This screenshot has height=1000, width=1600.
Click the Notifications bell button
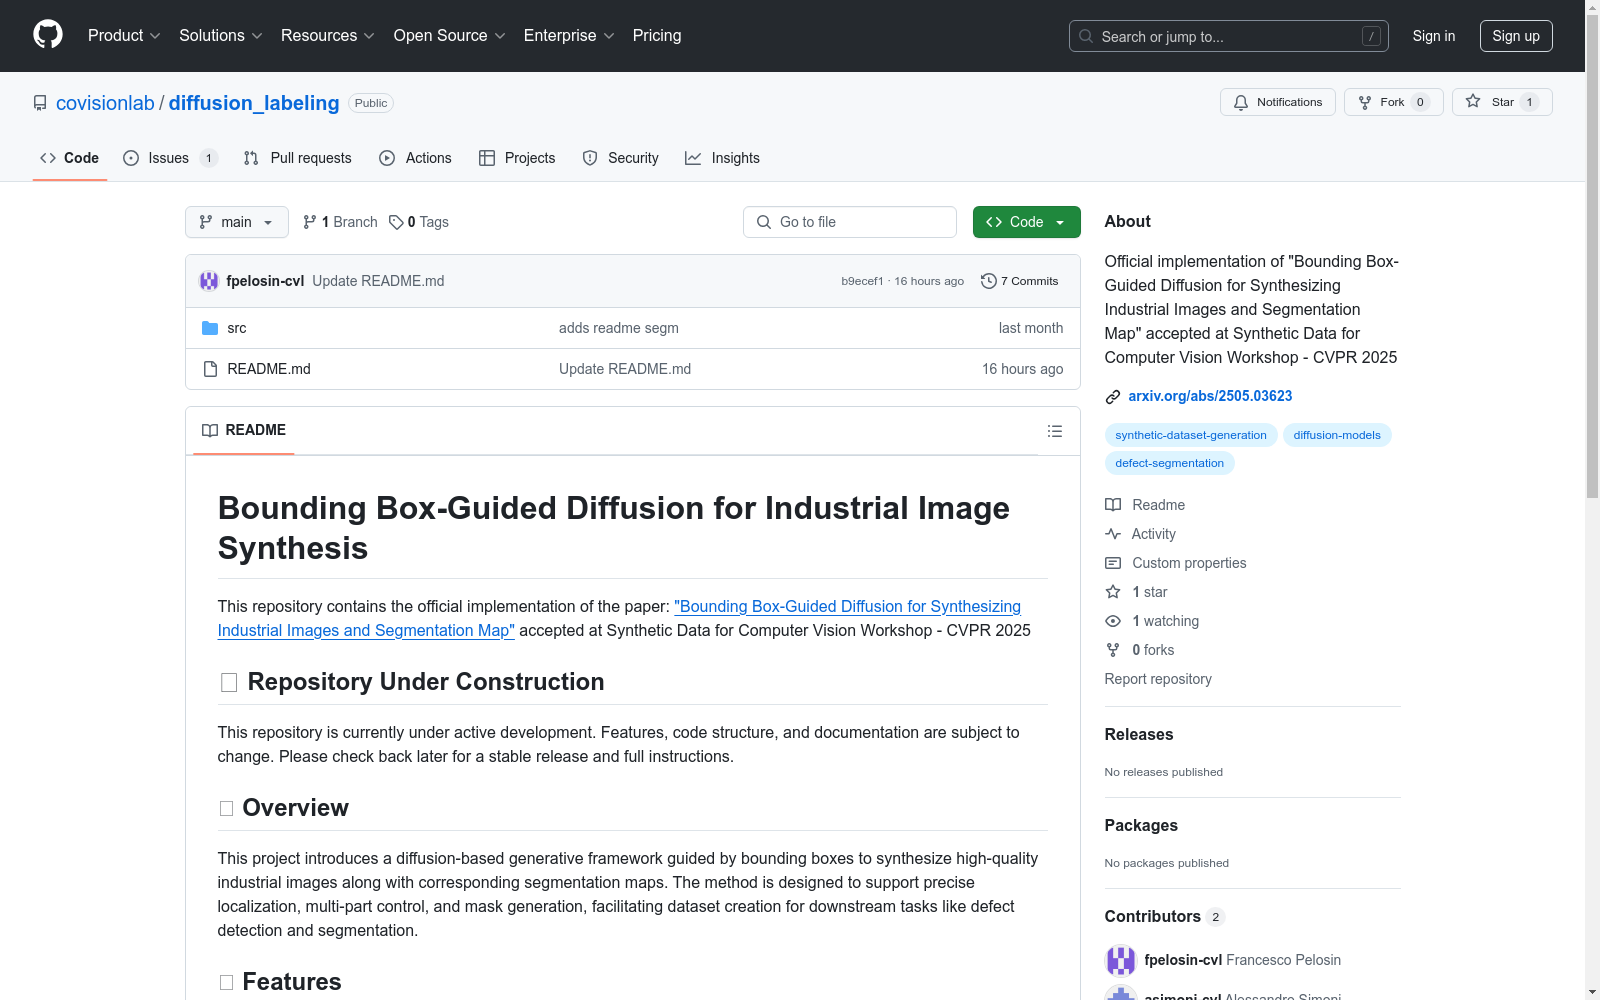coord(1277,102)
